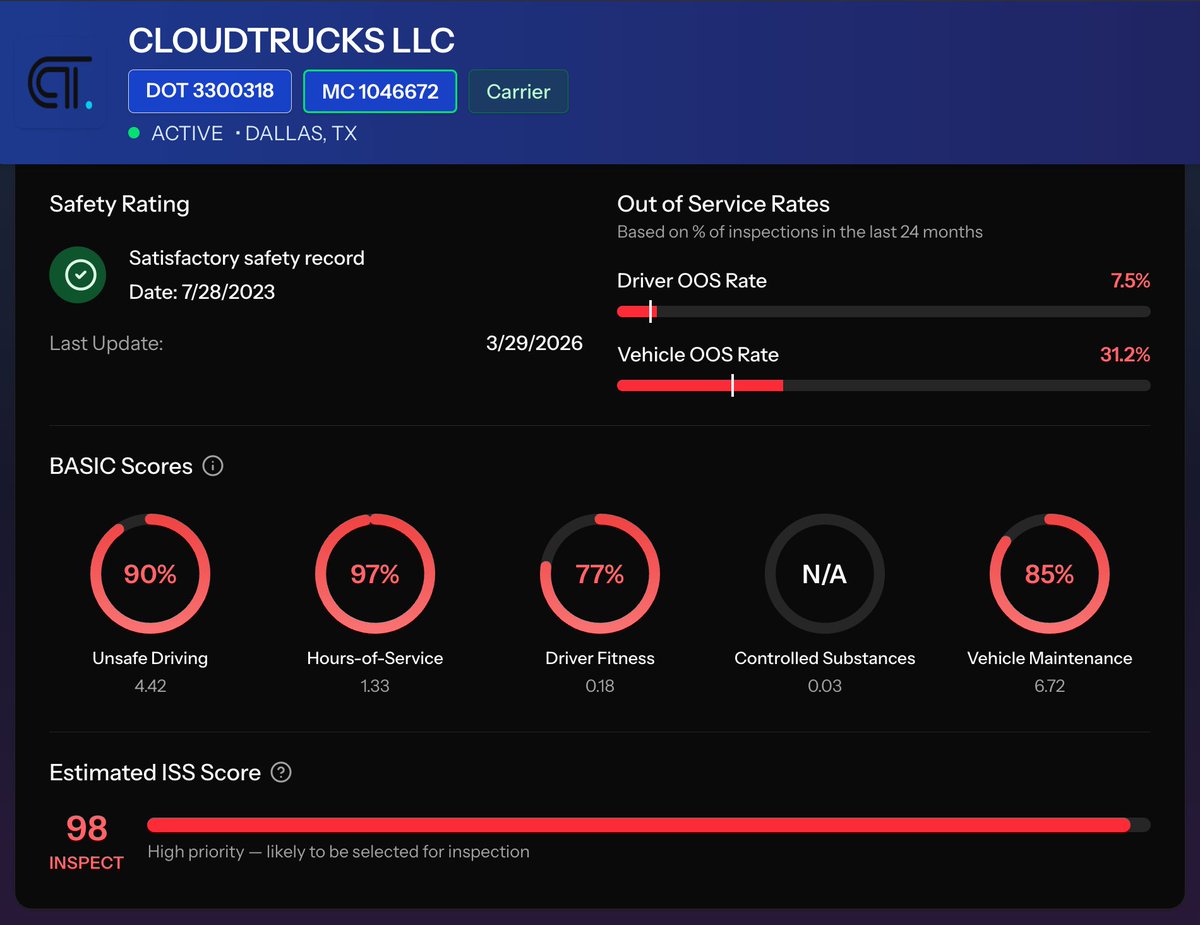The width and height of the screenshot is (1200, 925).
Task: Click the INSPECT recommendation label
Action: (87, 863)
